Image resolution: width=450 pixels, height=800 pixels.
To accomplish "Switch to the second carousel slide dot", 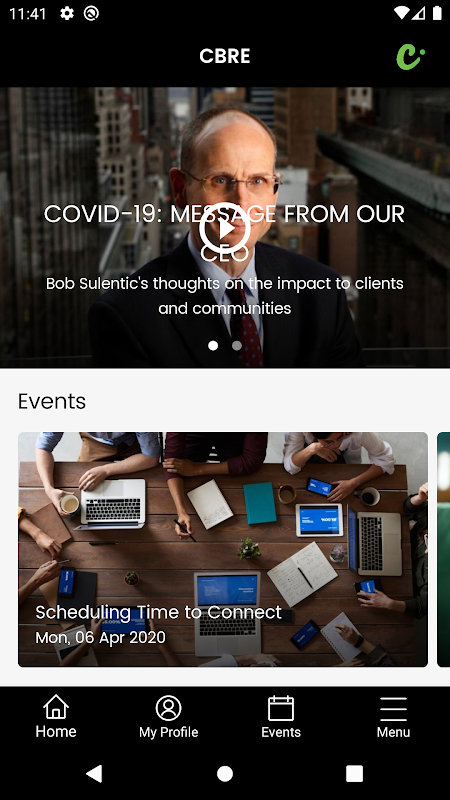I will point(237,345).
